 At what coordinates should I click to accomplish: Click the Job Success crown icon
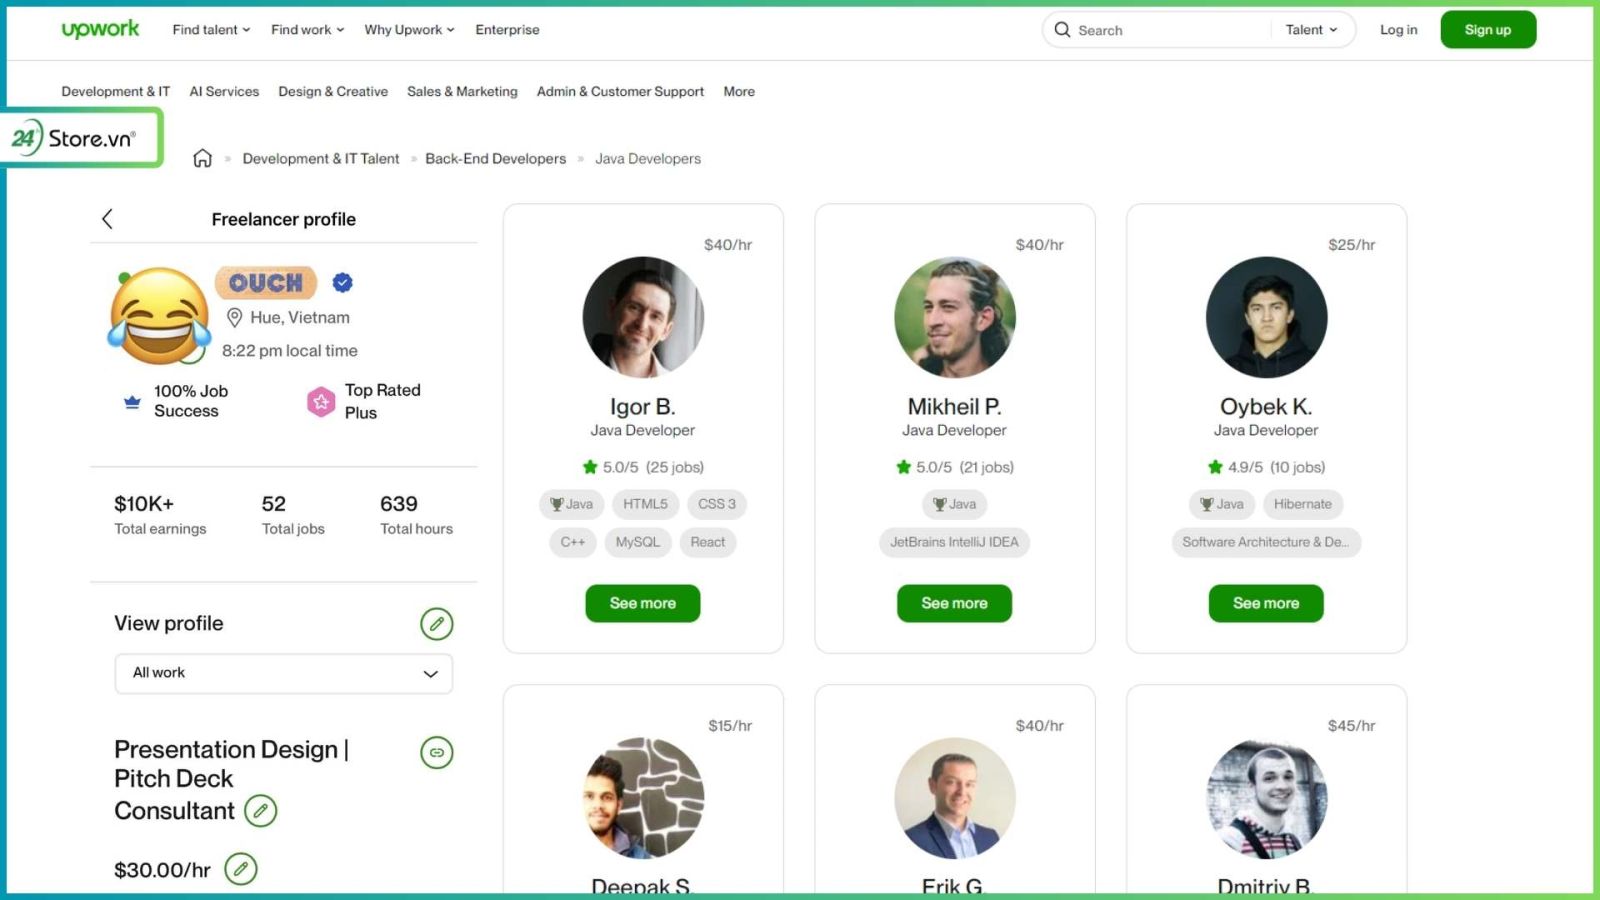[x=132, y=402]
